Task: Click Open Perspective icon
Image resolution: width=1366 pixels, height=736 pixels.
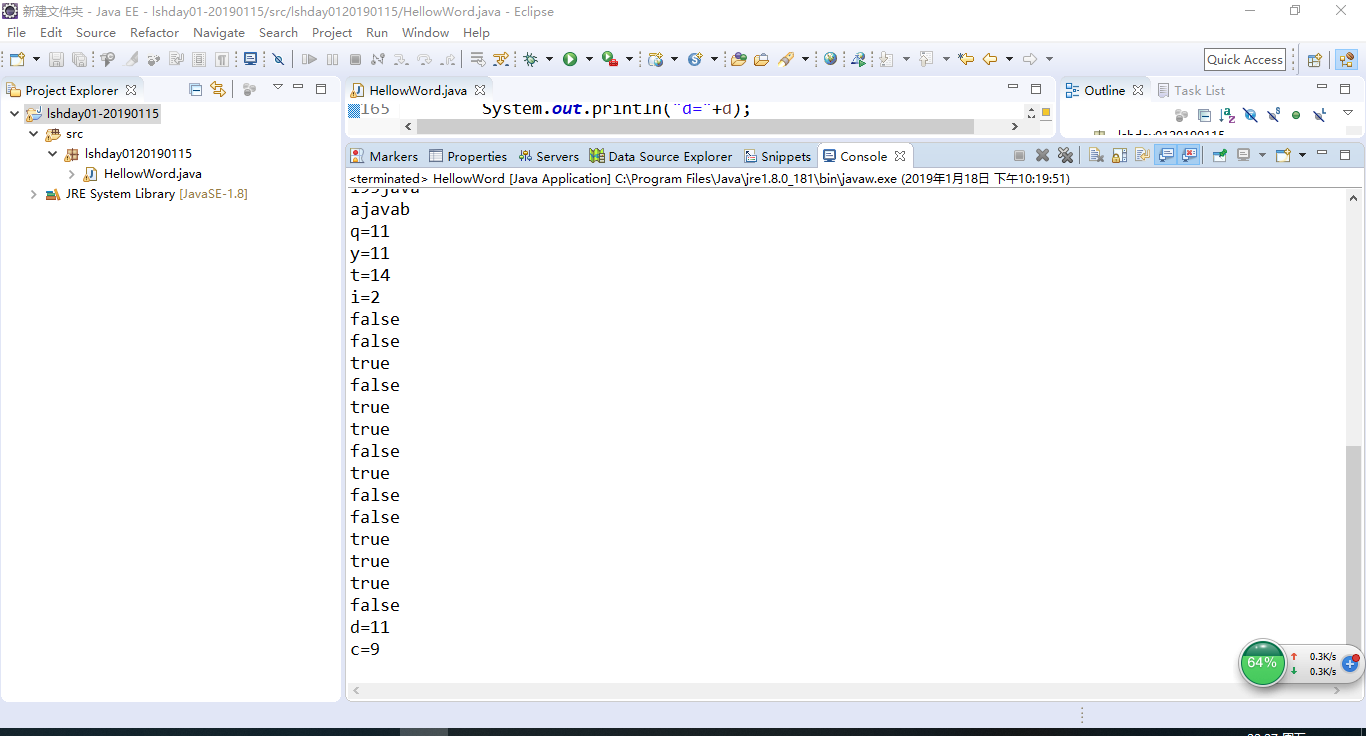Action: click(1315, 60)
